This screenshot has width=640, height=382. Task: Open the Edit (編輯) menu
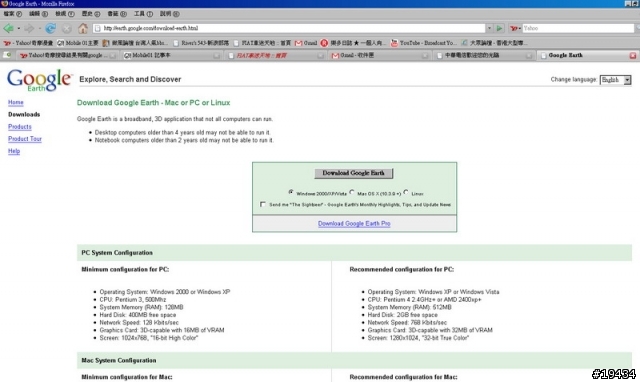coord(38,14)
